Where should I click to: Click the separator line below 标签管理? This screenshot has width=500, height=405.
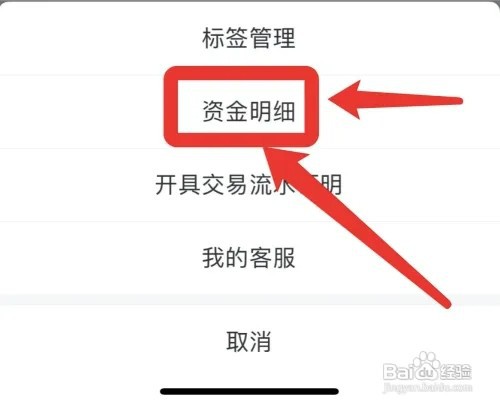click(x=82, y=76)
